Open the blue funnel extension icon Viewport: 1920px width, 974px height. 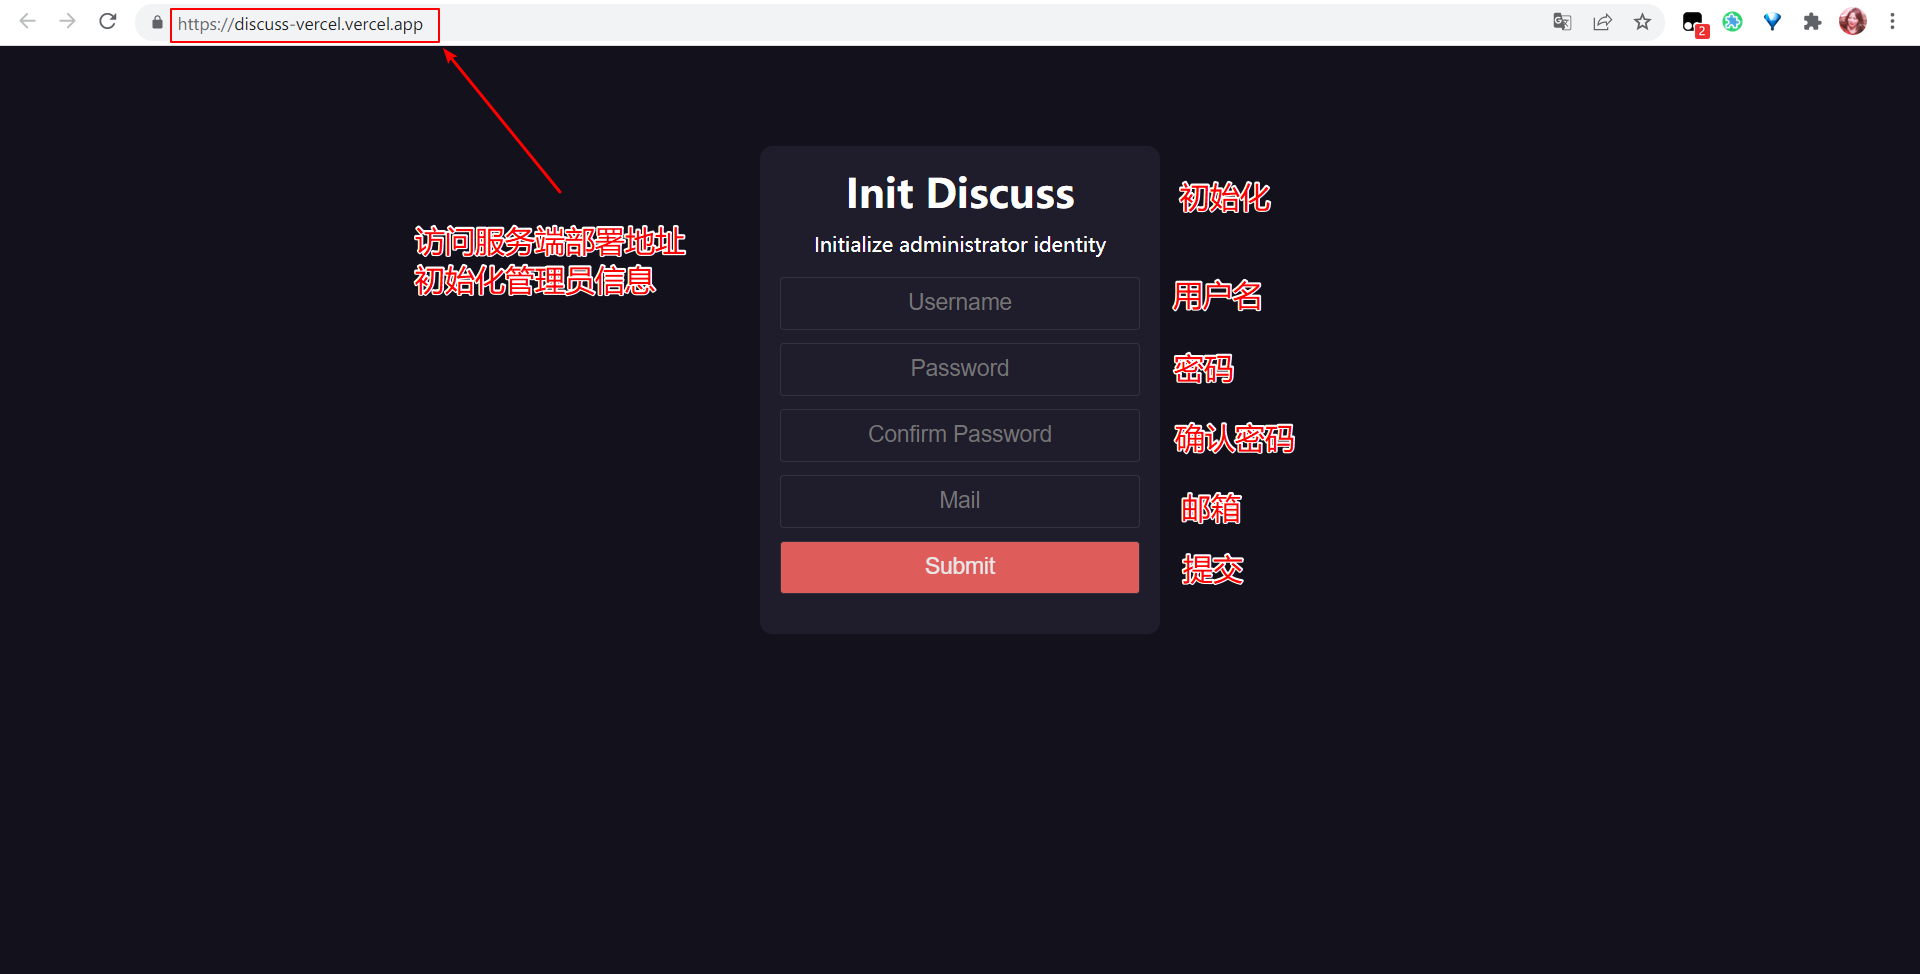1772,22
